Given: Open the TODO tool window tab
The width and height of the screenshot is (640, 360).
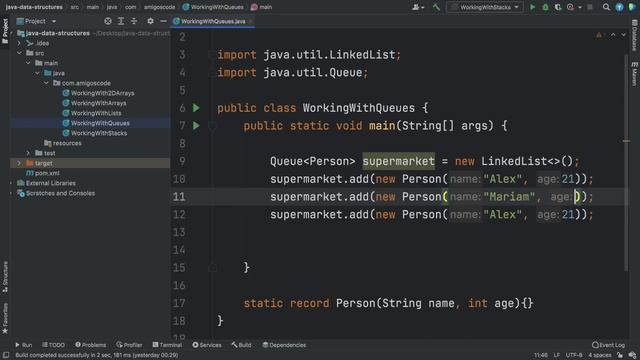Looking at the screenshot, I should [53, 345].
